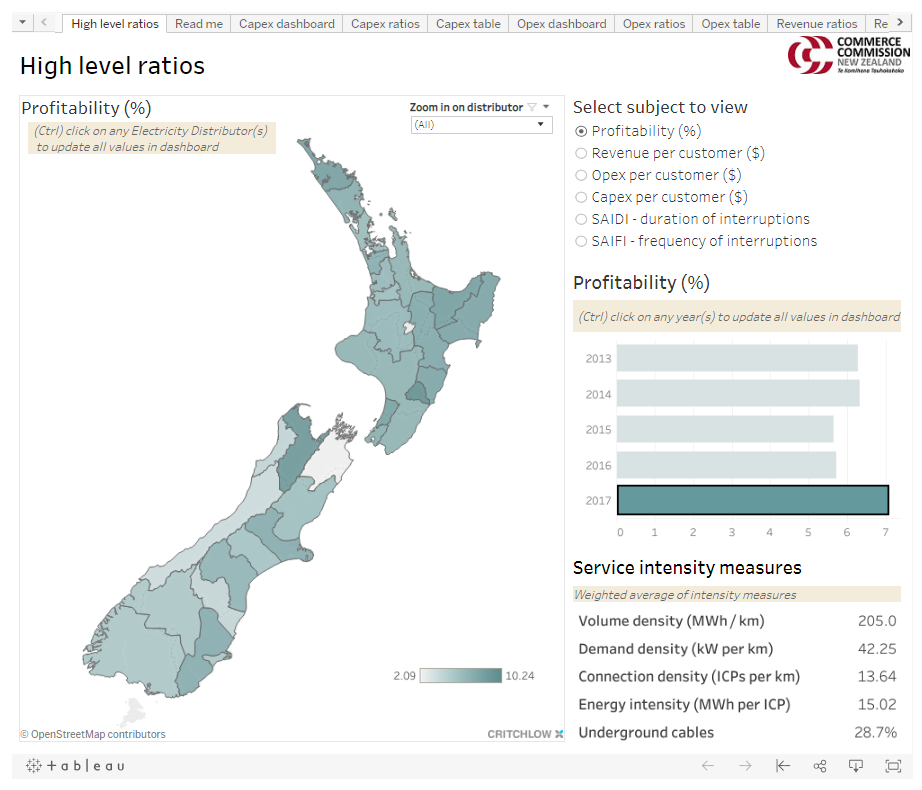This screenshot has height=790, width=922.
Task: Click the filter funnel icon beside Zoom in on distributor
Action: (532, 107)
